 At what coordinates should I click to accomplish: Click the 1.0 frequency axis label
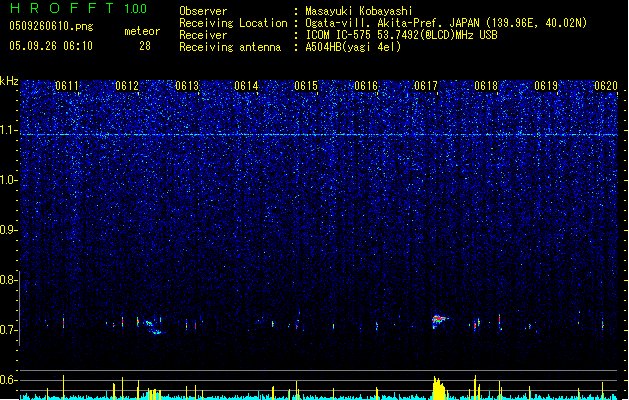[9, 180]
